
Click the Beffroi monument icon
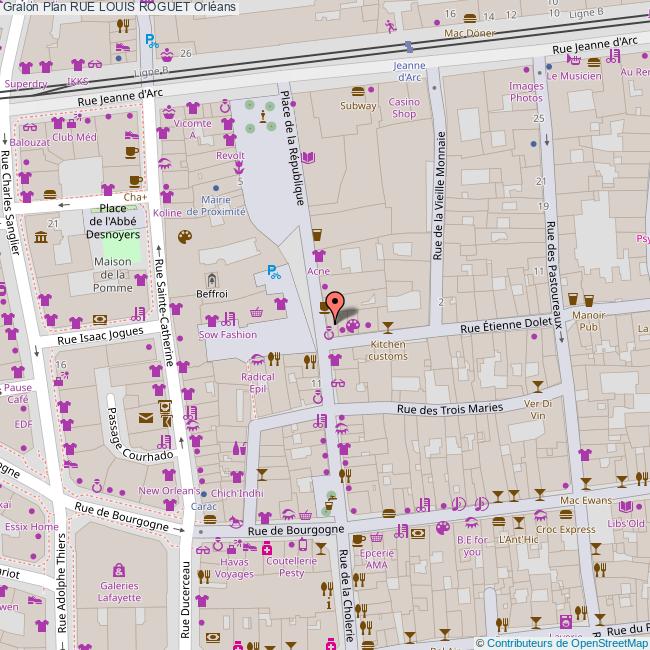[x=211, y=279]
